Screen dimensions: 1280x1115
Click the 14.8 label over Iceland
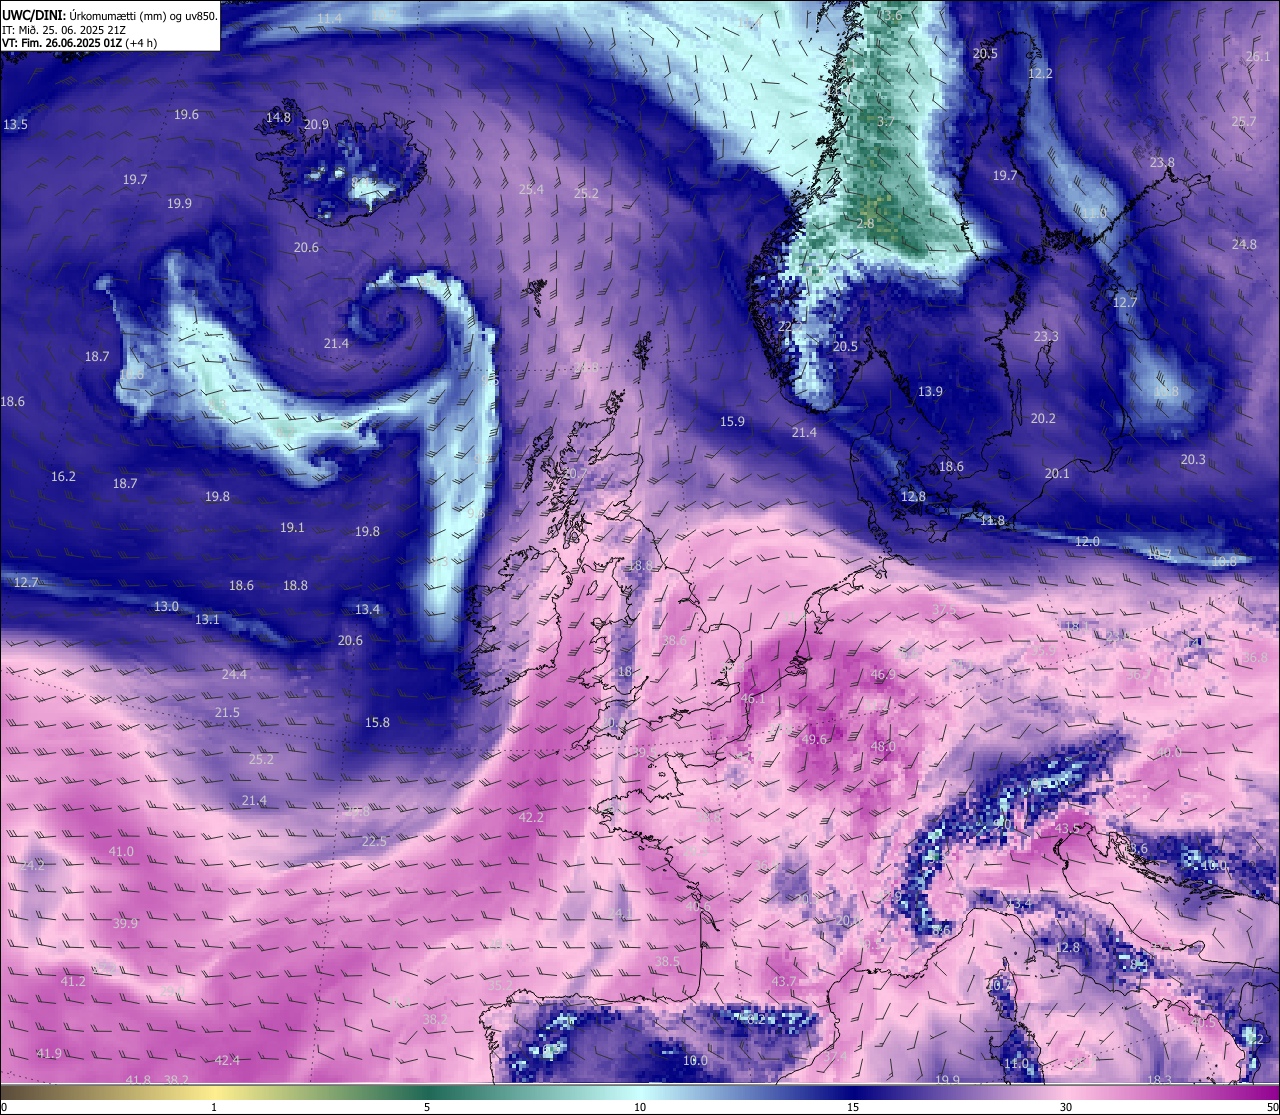coord(278,117)
